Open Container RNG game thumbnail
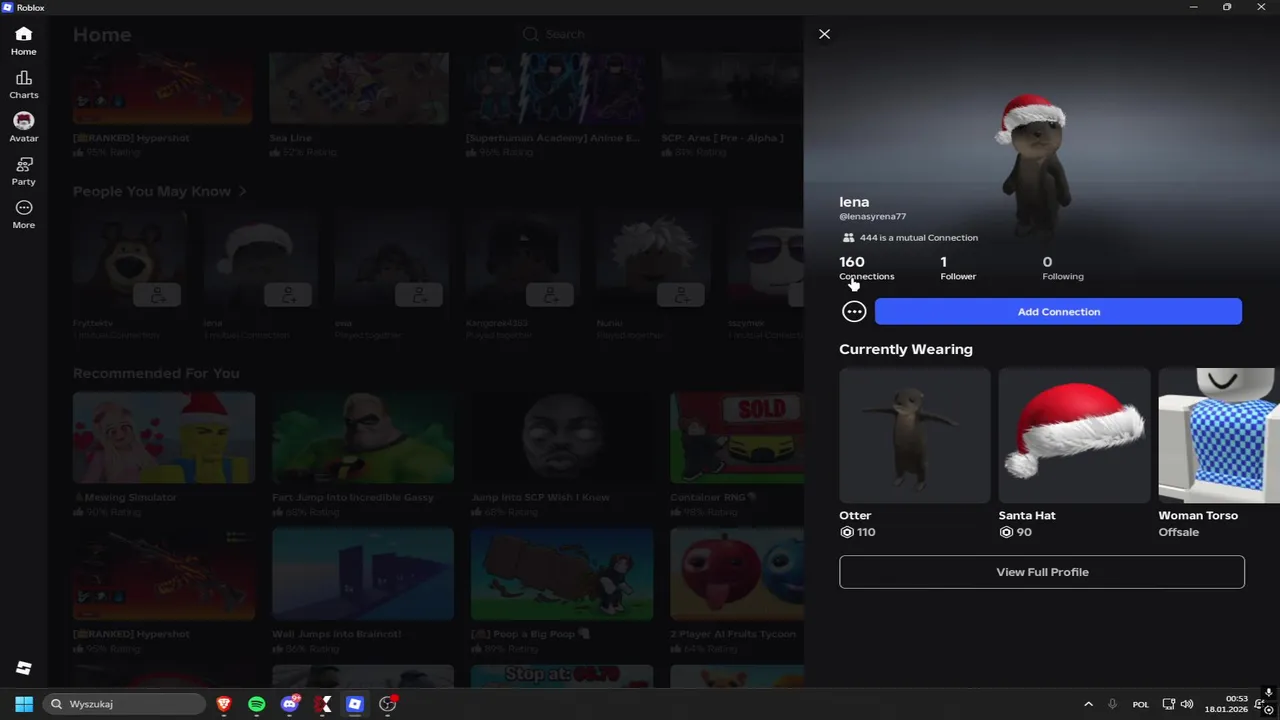 tap(737, 437)
